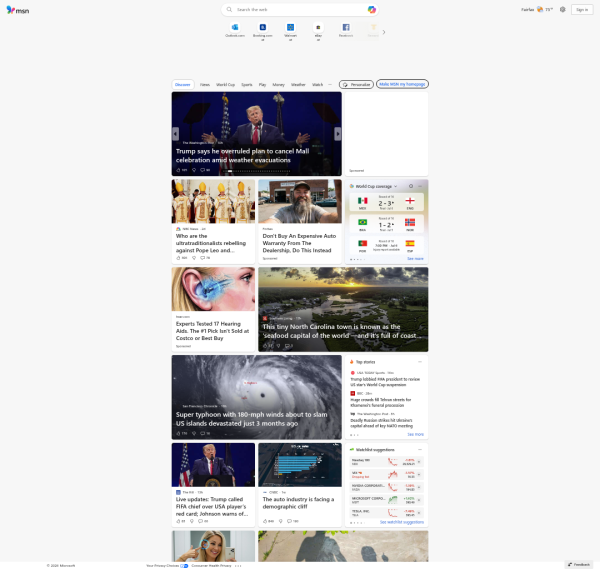Switch to the World Cup tab

pos(225,84)
